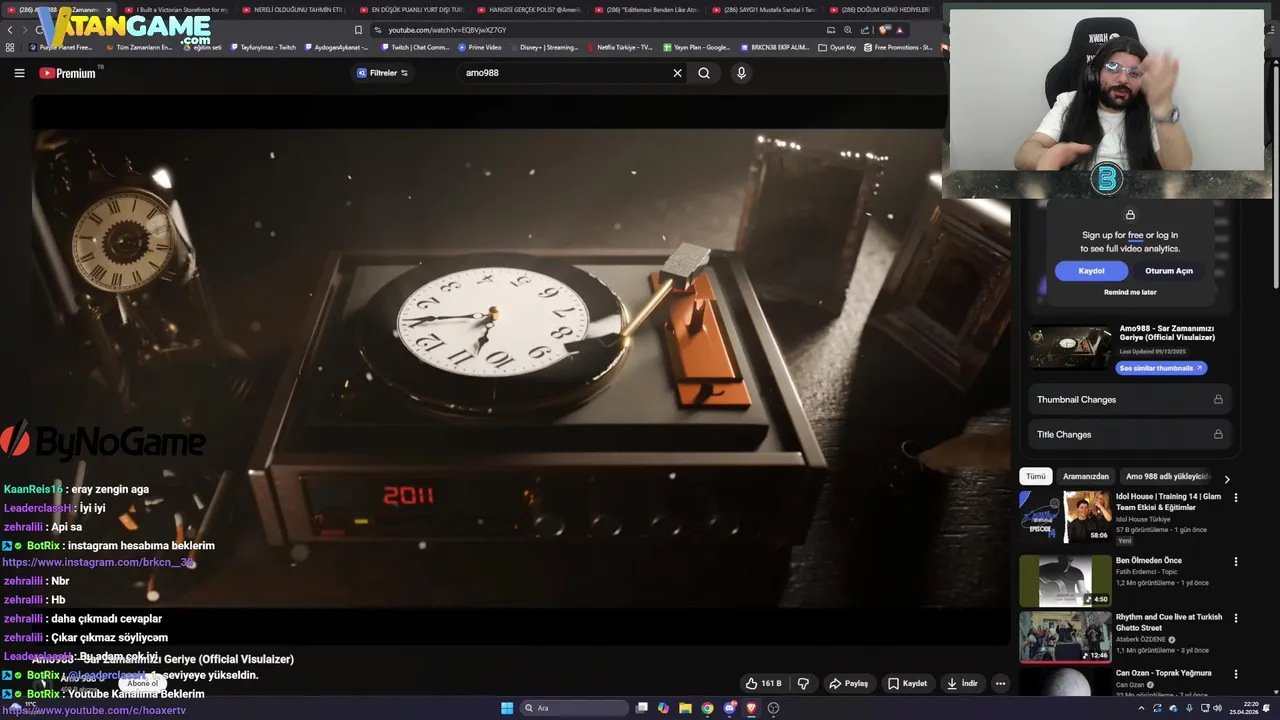
Task: Click Oturum Açın login button
Action: (x=1169, y=271)
